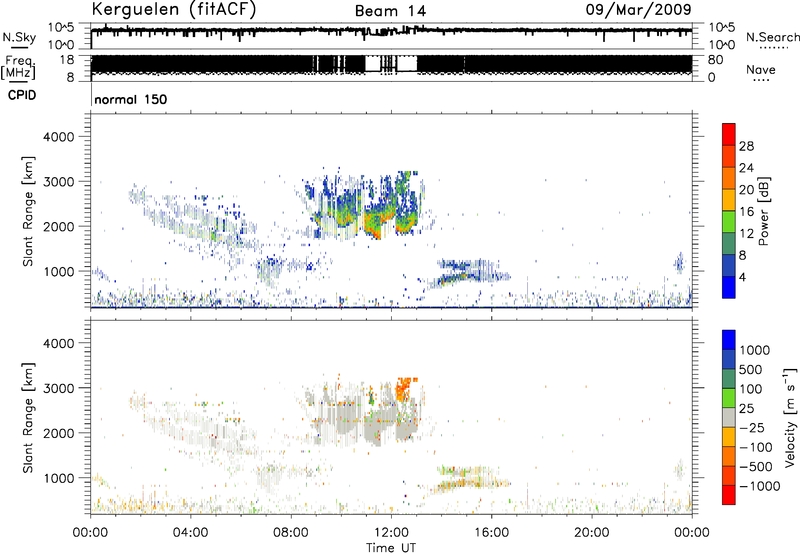This screenshot has width=800, height=554.
Task: Select the N.Search legend label
Action: [772, 37]
